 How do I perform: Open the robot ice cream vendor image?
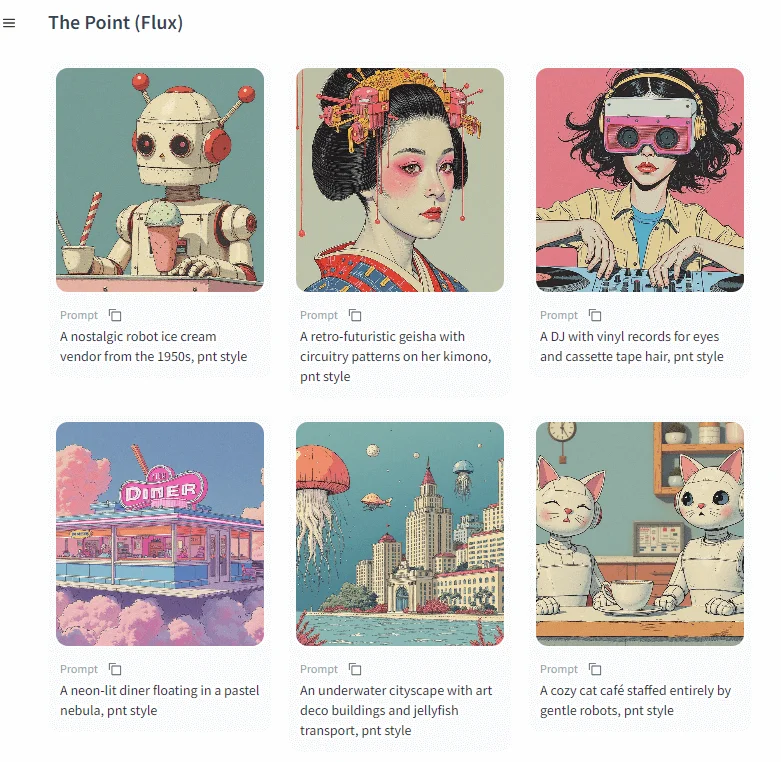(x=160, y=180)
